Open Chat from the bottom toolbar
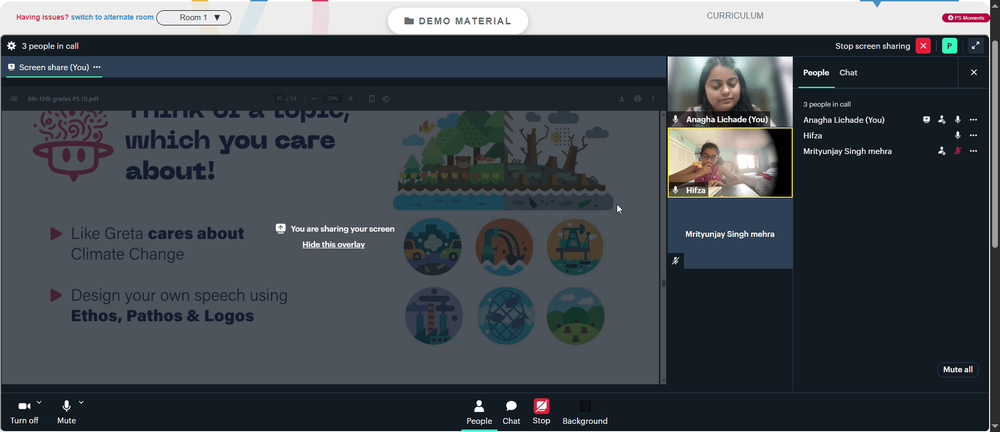The height and width of the screenshot is (432, 1000). pos(511,412)
